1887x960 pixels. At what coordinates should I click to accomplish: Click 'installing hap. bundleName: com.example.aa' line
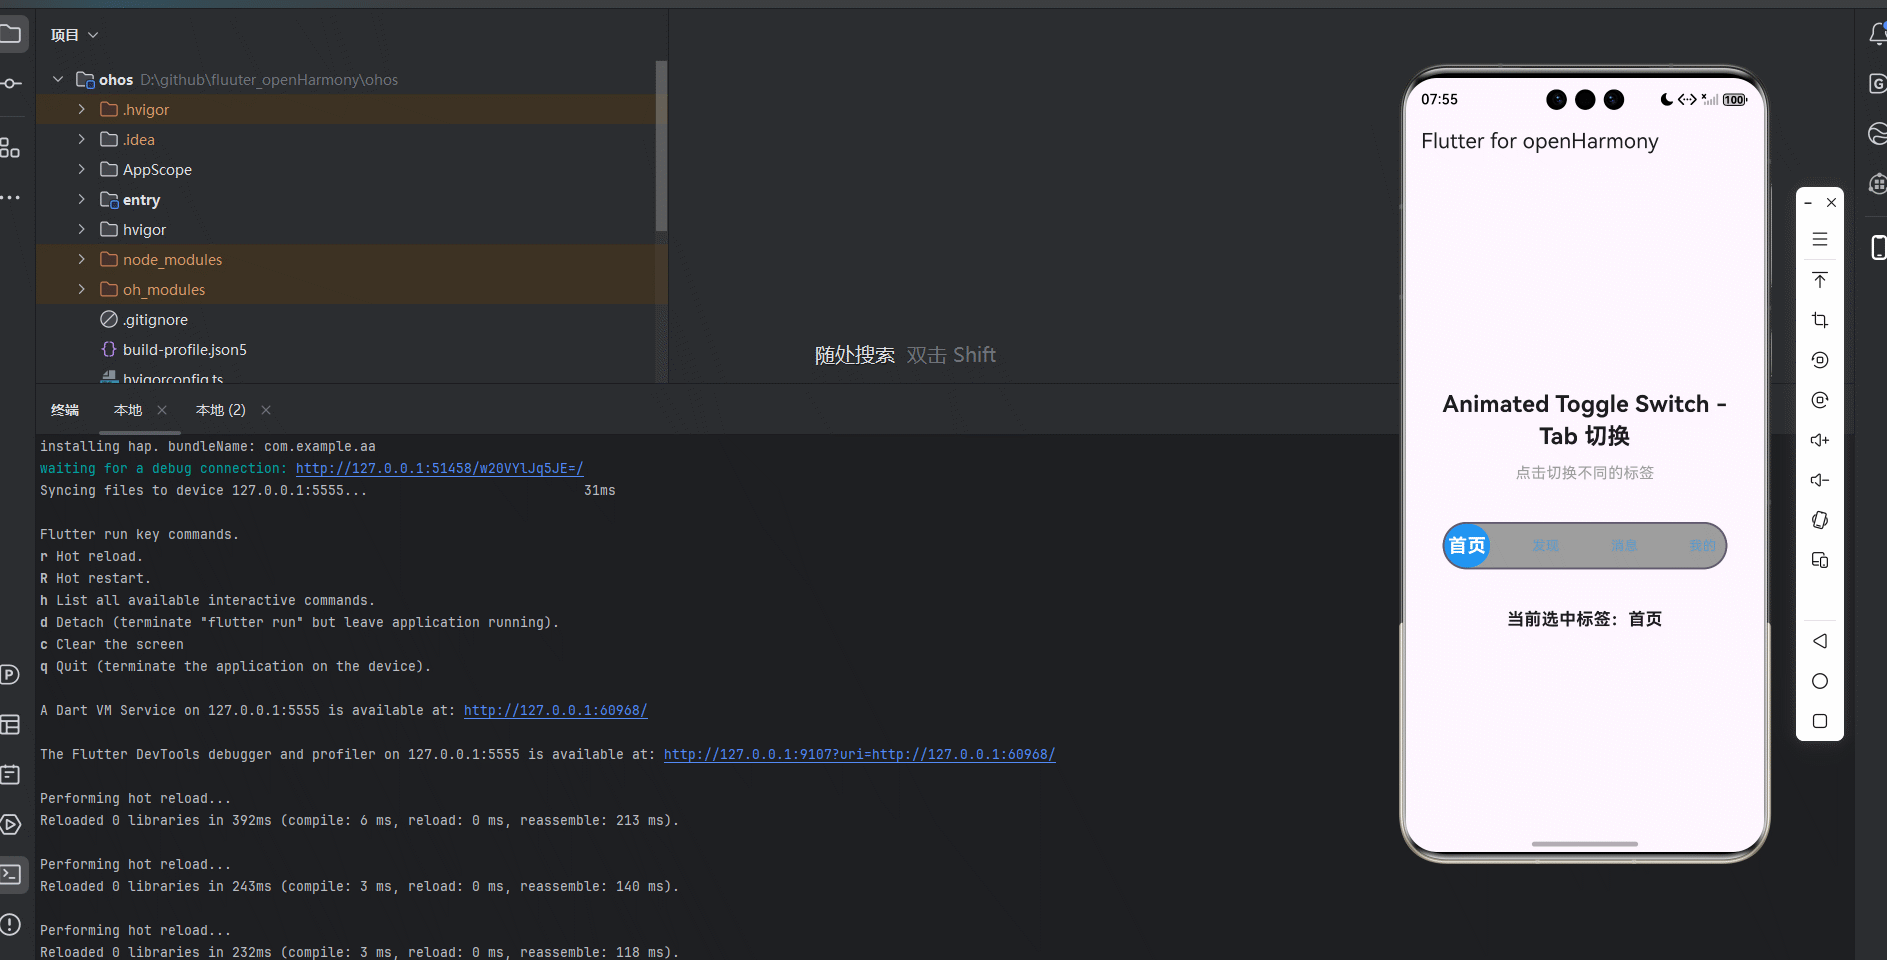208,446
